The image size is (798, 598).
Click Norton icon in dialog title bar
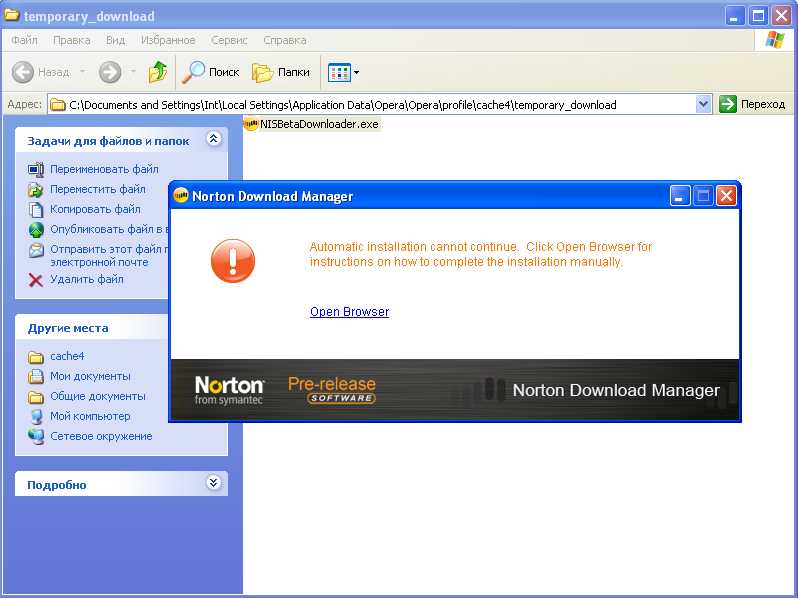point(181,196)
